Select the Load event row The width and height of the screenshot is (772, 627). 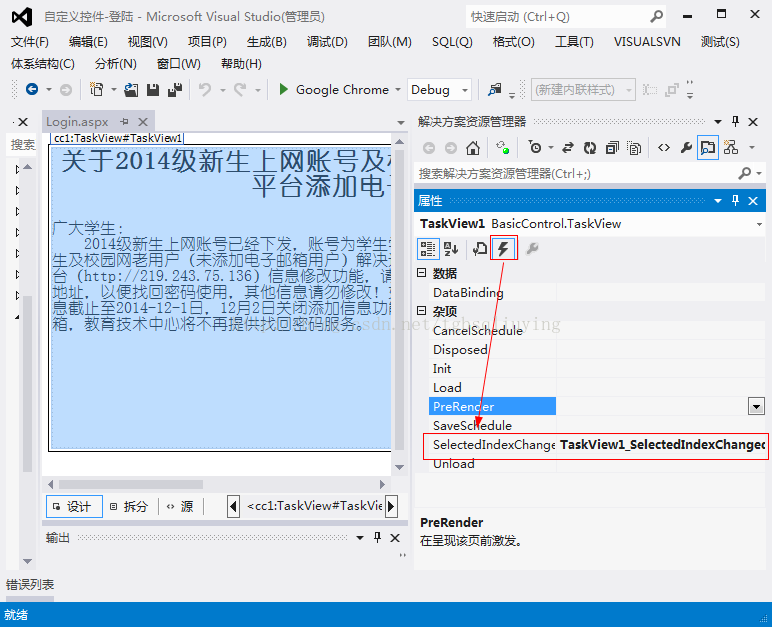[x=596, y=388]
